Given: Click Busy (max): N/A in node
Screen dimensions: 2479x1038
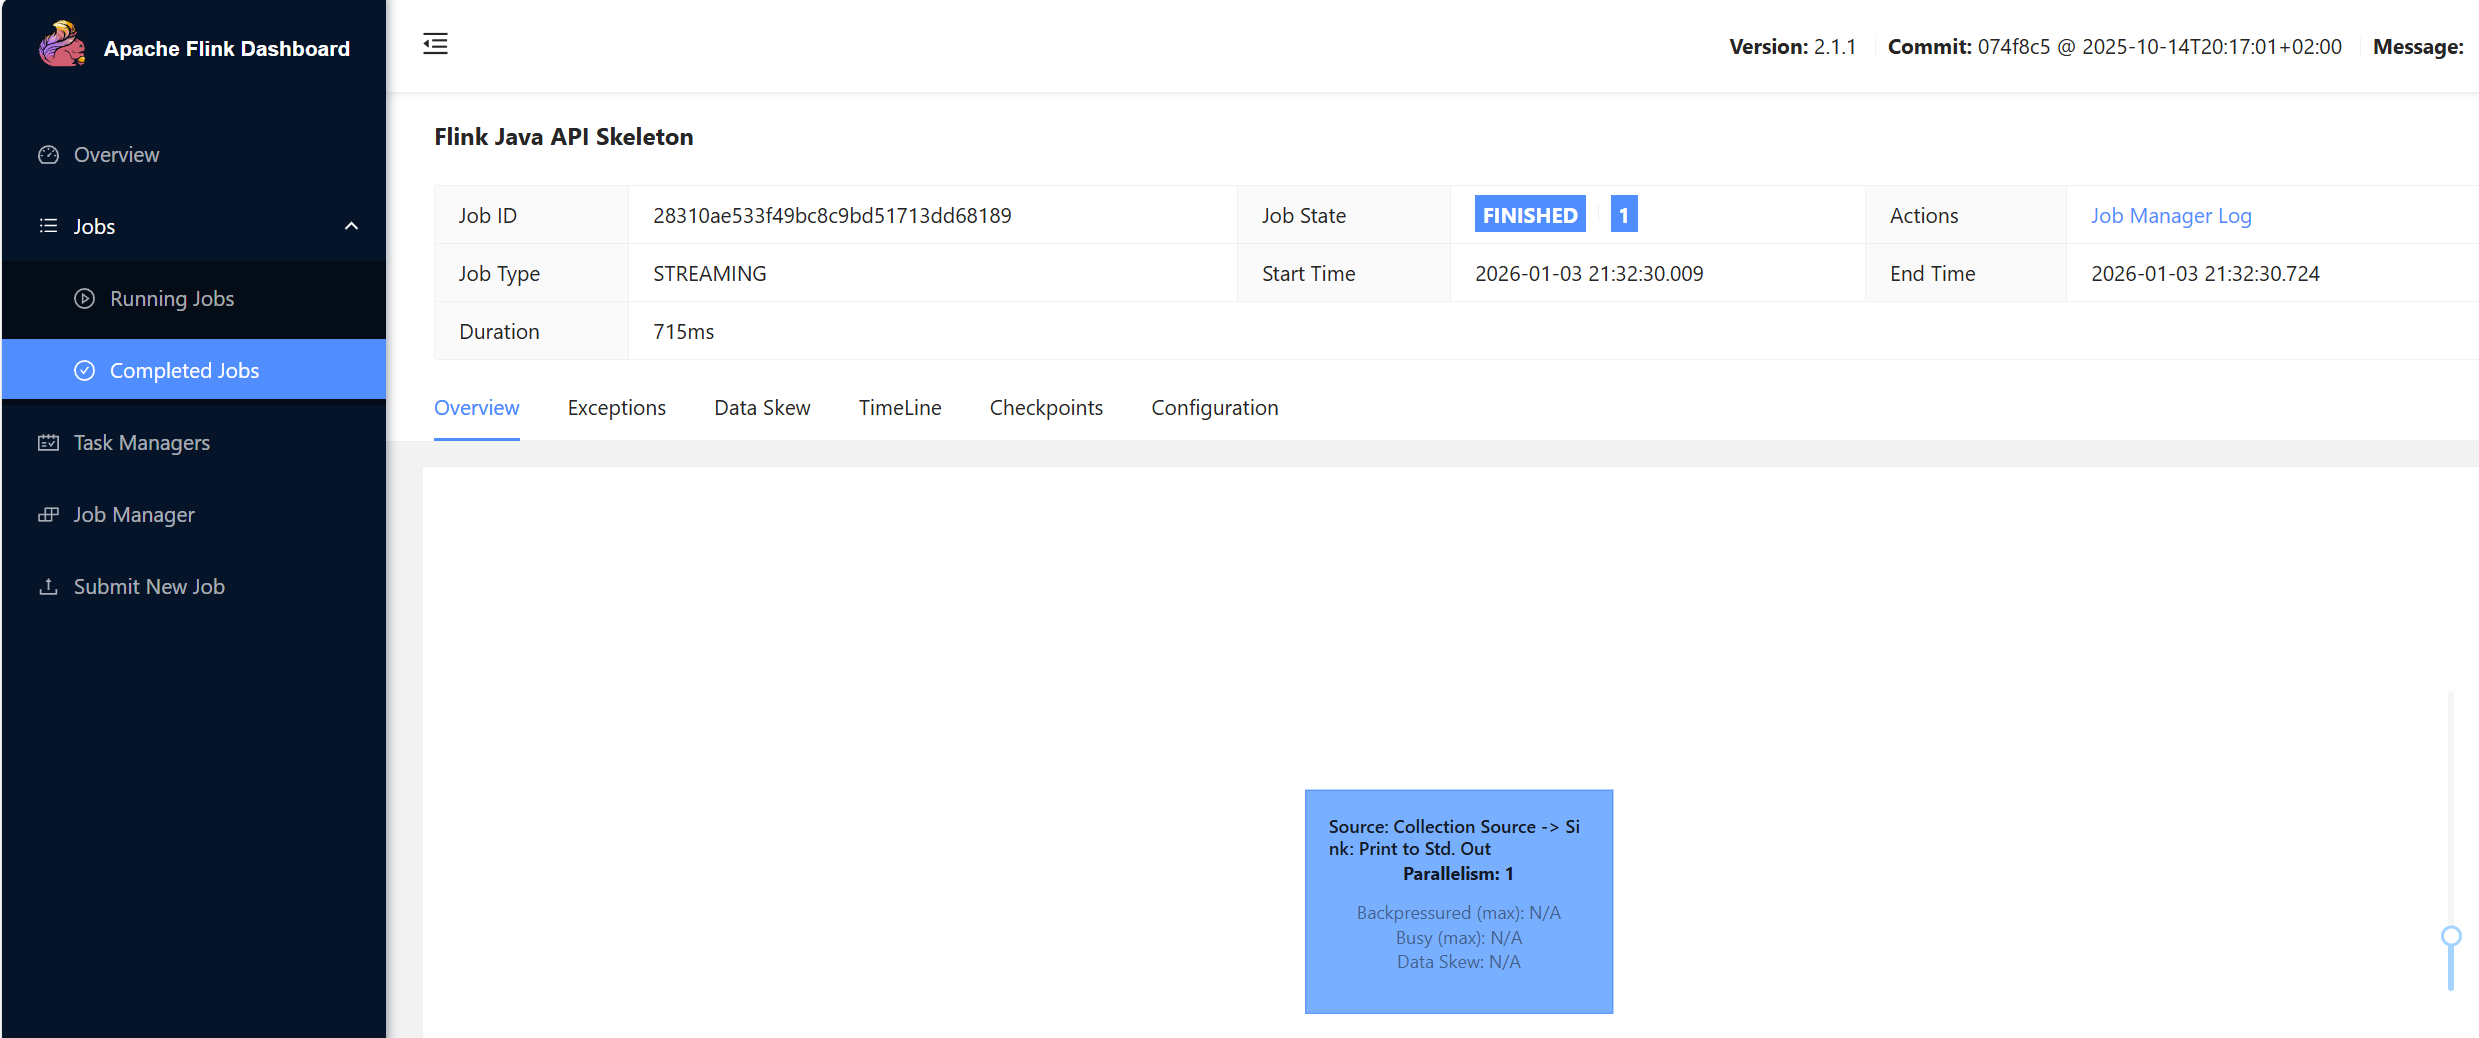Looking at the screenshot, I should (1458, 938).
